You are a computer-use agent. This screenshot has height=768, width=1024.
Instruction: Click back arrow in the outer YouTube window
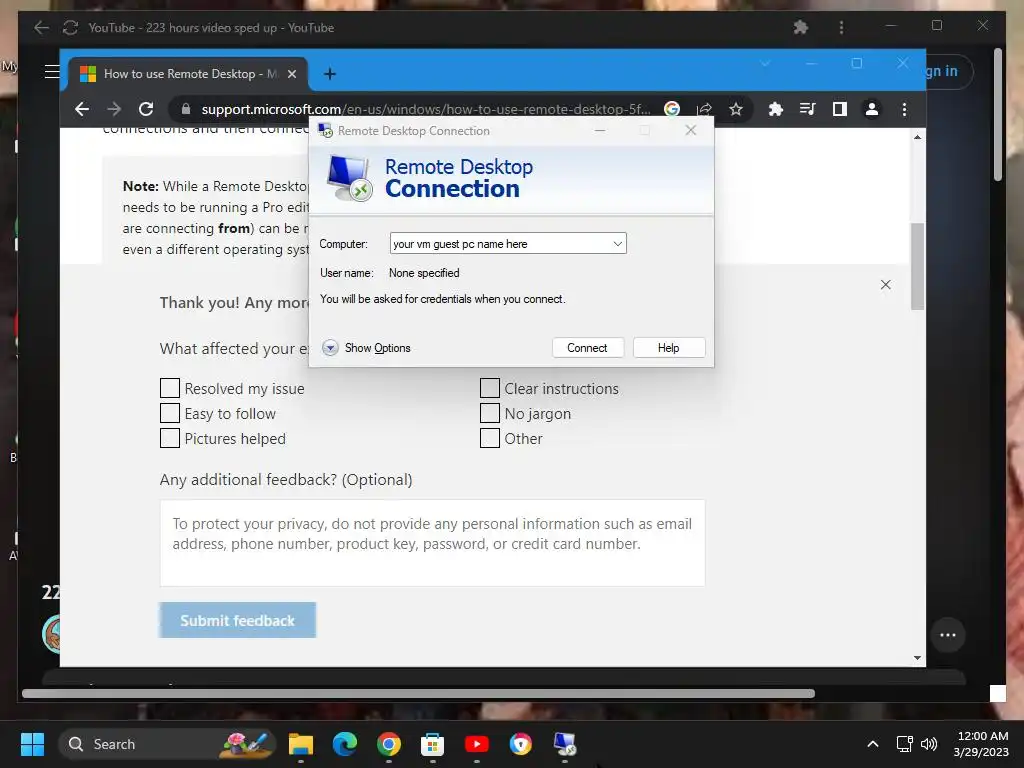coord(41,27)
